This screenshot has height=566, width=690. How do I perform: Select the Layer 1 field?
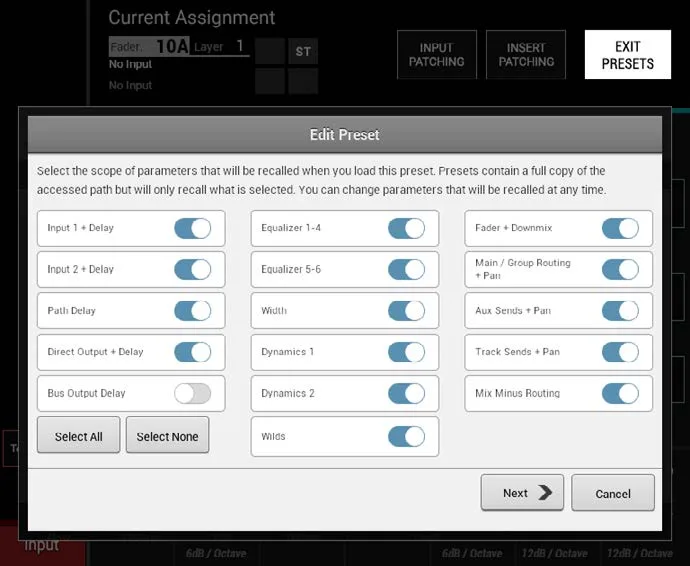tap(219, 46)
